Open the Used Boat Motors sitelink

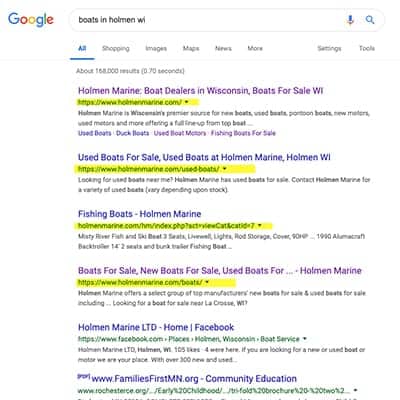pos(180,133)
